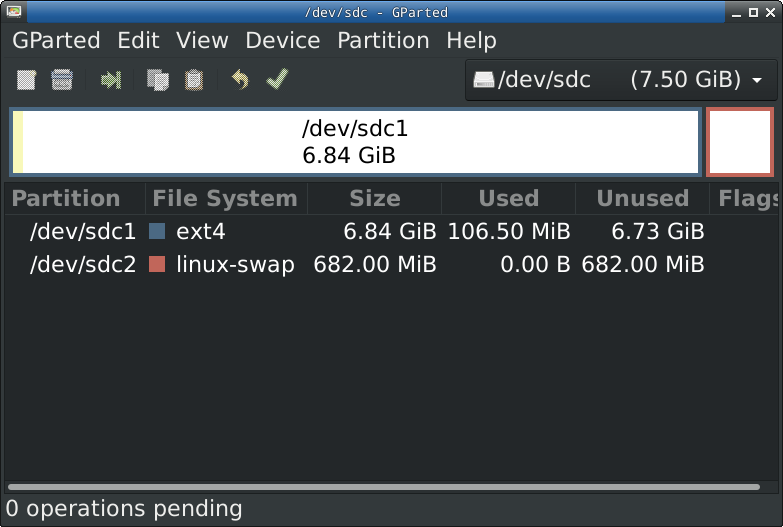Click the Partition column header
Viewport: 783px width, 527px height.
coord(75,198)
